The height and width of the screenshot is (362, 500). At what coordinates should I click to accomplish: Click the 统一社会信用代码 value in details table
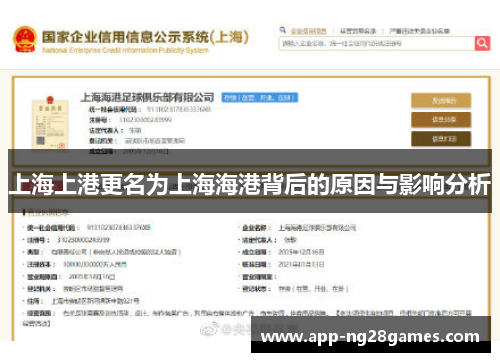(119, 227)
